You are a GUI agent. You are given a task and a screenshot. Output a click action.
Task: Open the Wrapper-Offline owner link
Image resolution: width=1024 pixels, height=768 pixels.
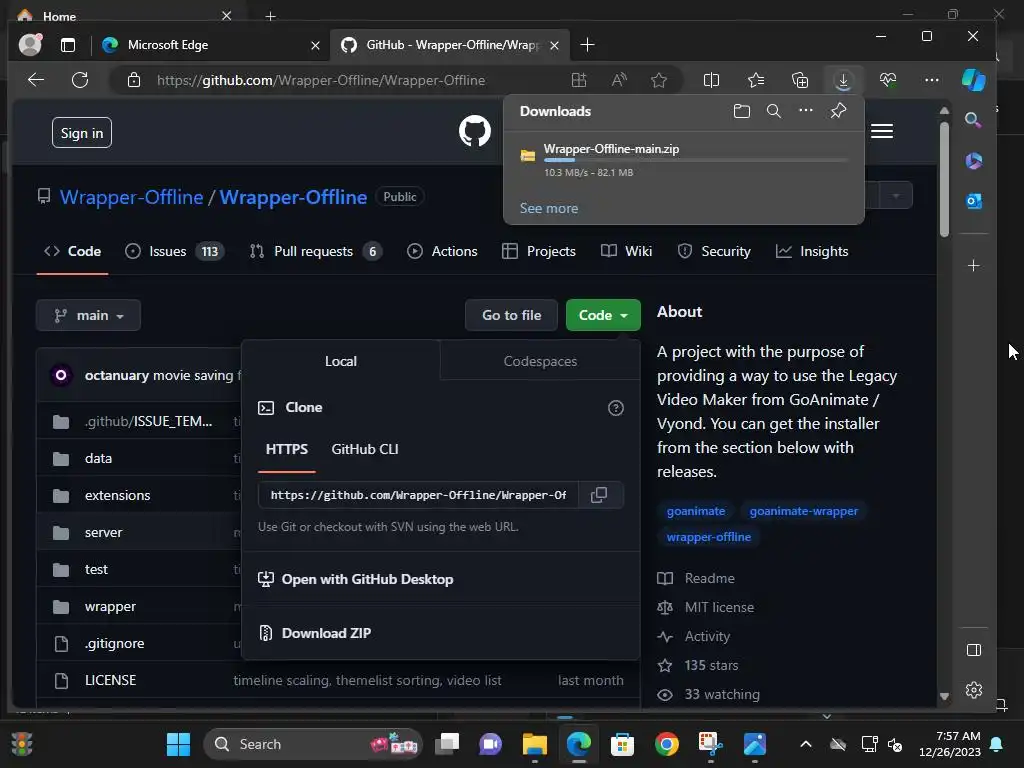[x=131, y=197]
